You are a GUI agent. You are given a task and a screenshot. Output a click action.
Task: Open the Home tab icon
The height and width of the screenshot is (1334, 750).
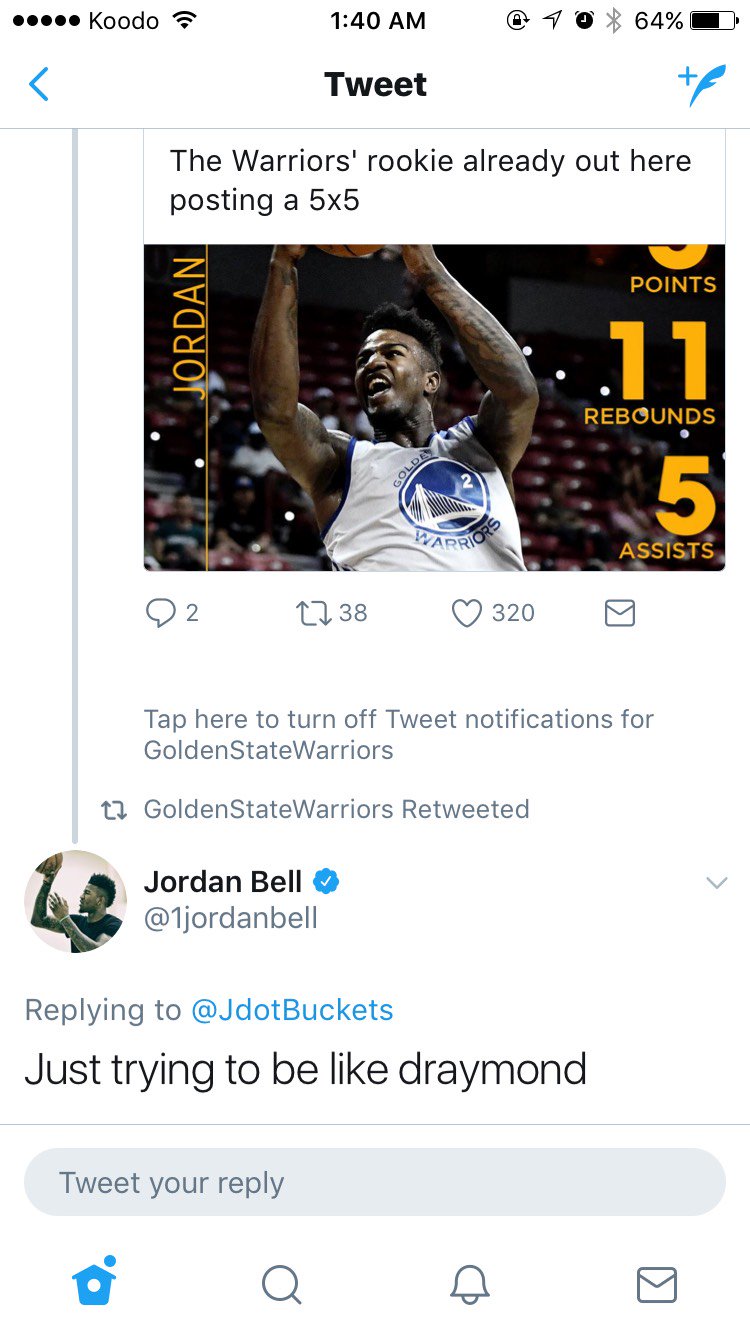pos(95,1281)
